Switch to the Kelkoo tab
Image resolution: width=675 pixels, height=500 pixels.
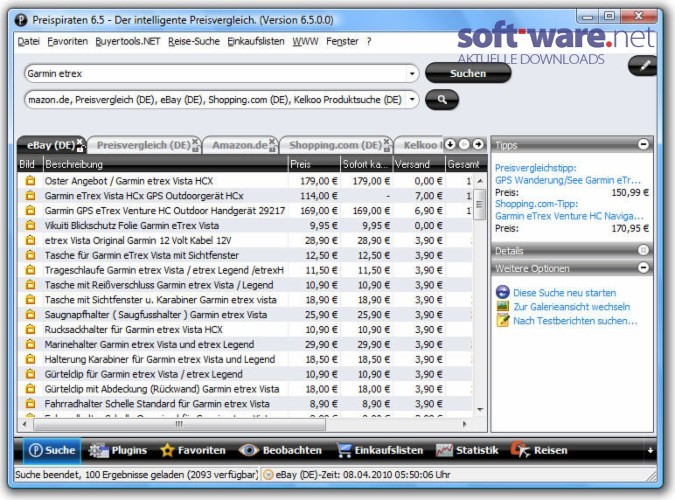point(420,145)
